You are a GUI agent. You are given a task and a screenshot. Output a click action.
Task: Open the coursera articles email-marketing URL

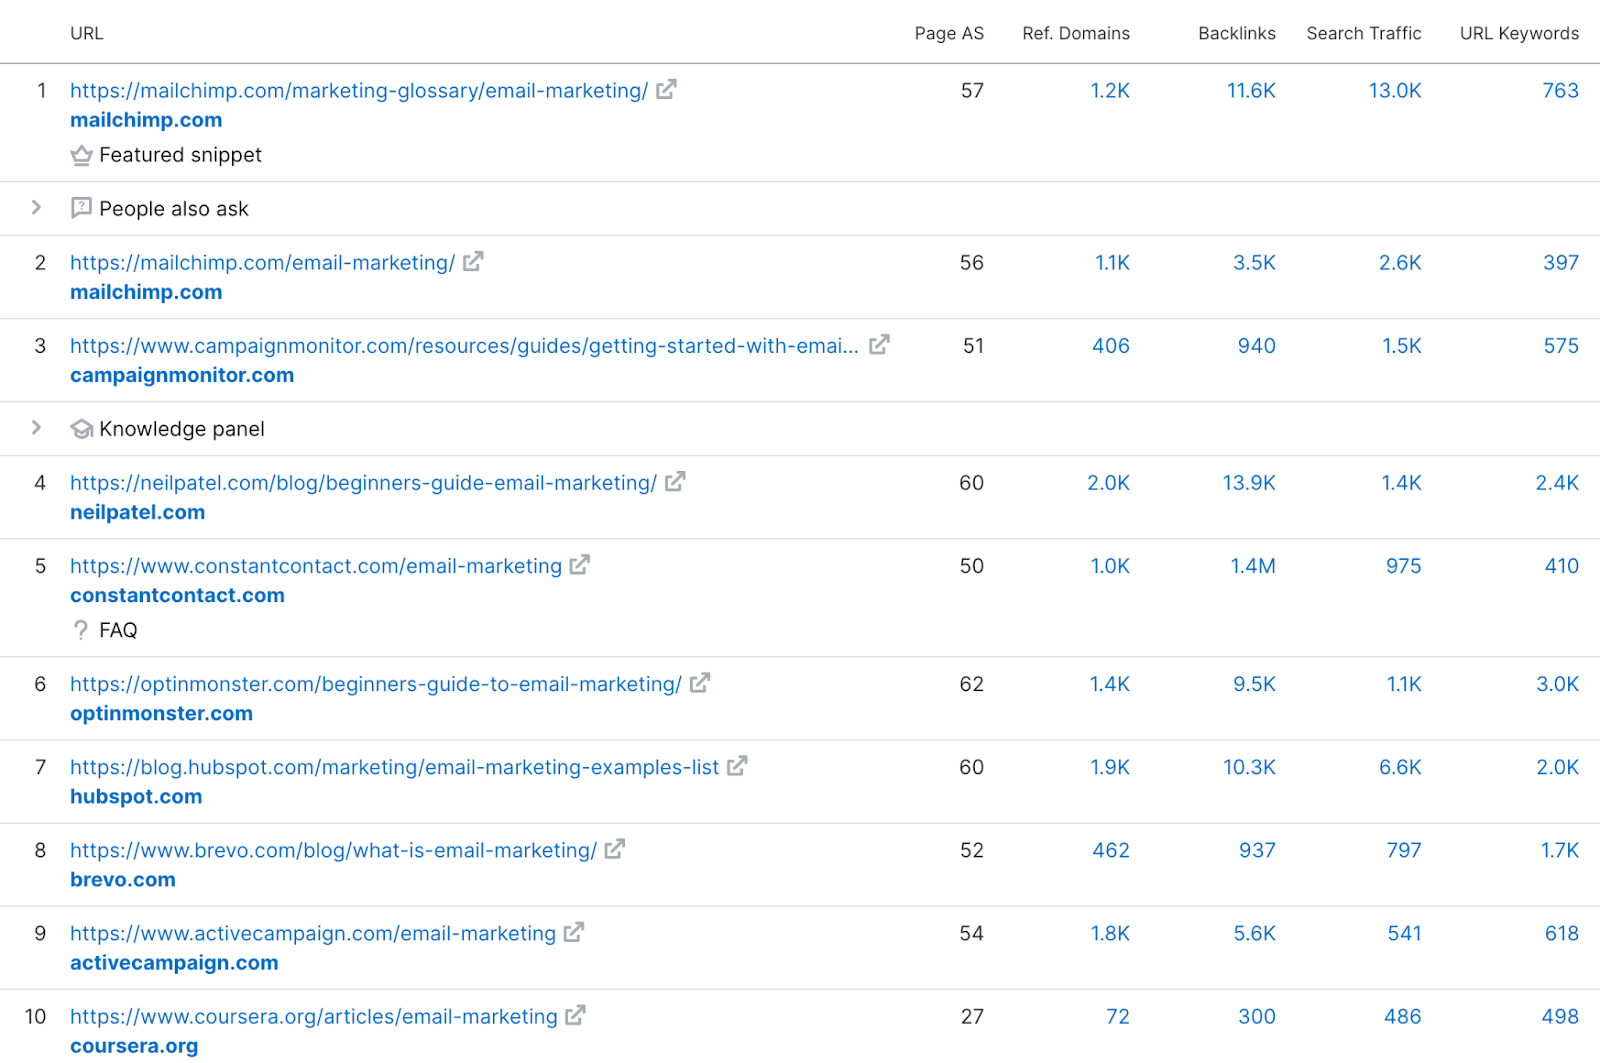(314, 1015)
